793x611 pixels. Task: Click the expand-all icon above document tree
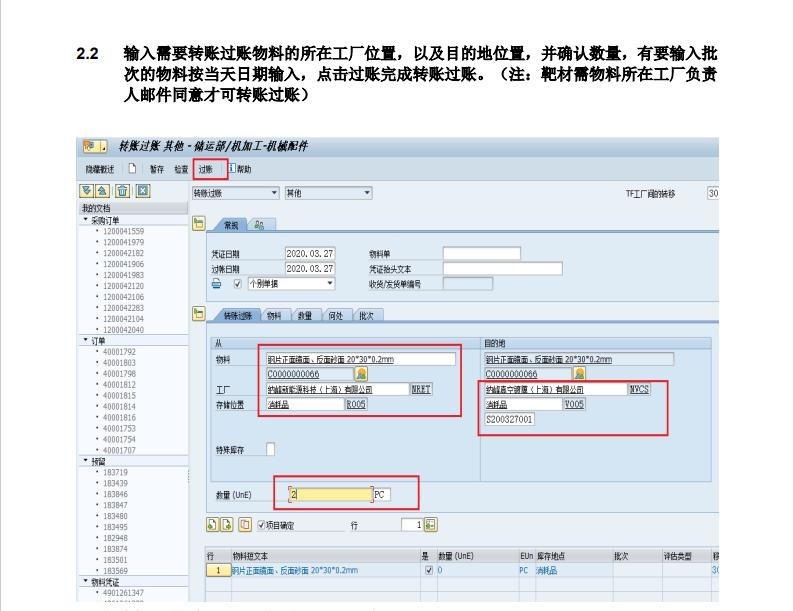pos(87,191)
